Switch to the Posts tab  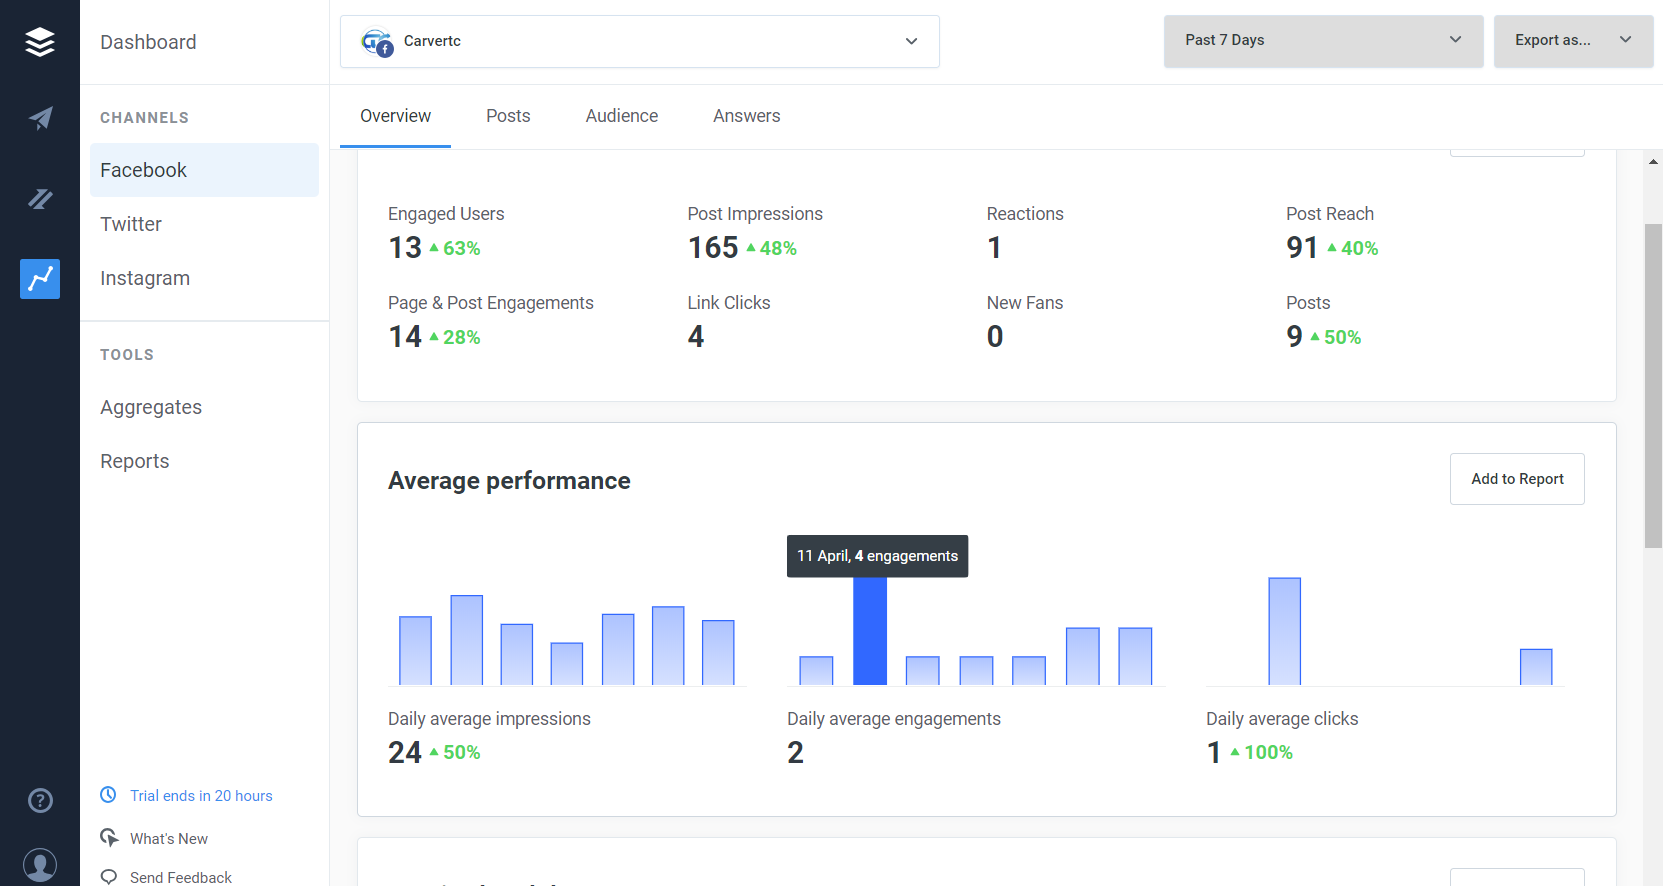508,116
